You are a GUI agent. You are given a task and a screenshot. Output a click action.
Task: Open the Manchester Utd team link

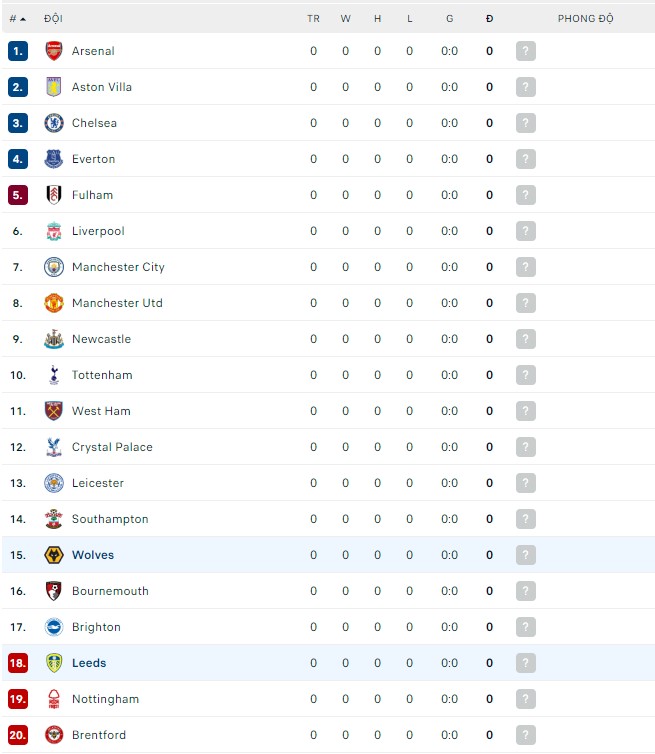click(117, 303)
